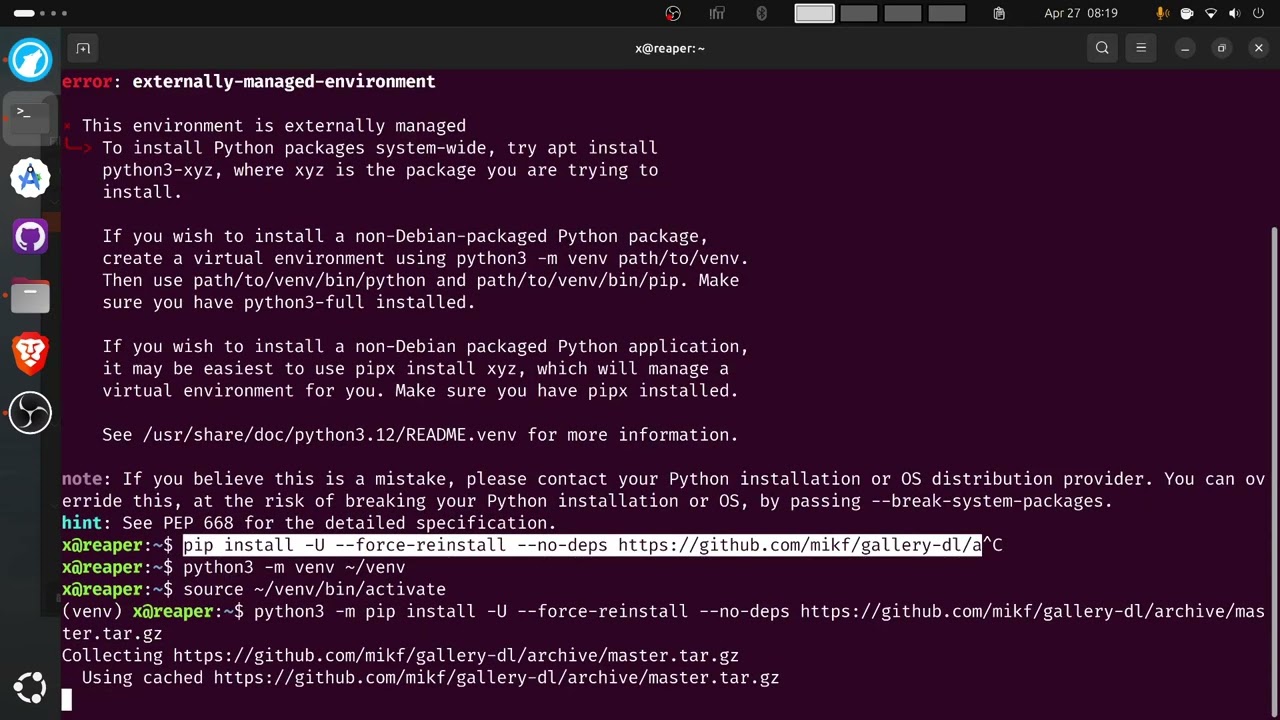Launch the compass-and-pencil app in the dock
The image size is (1280, 720).
click(x=30, y=178)
